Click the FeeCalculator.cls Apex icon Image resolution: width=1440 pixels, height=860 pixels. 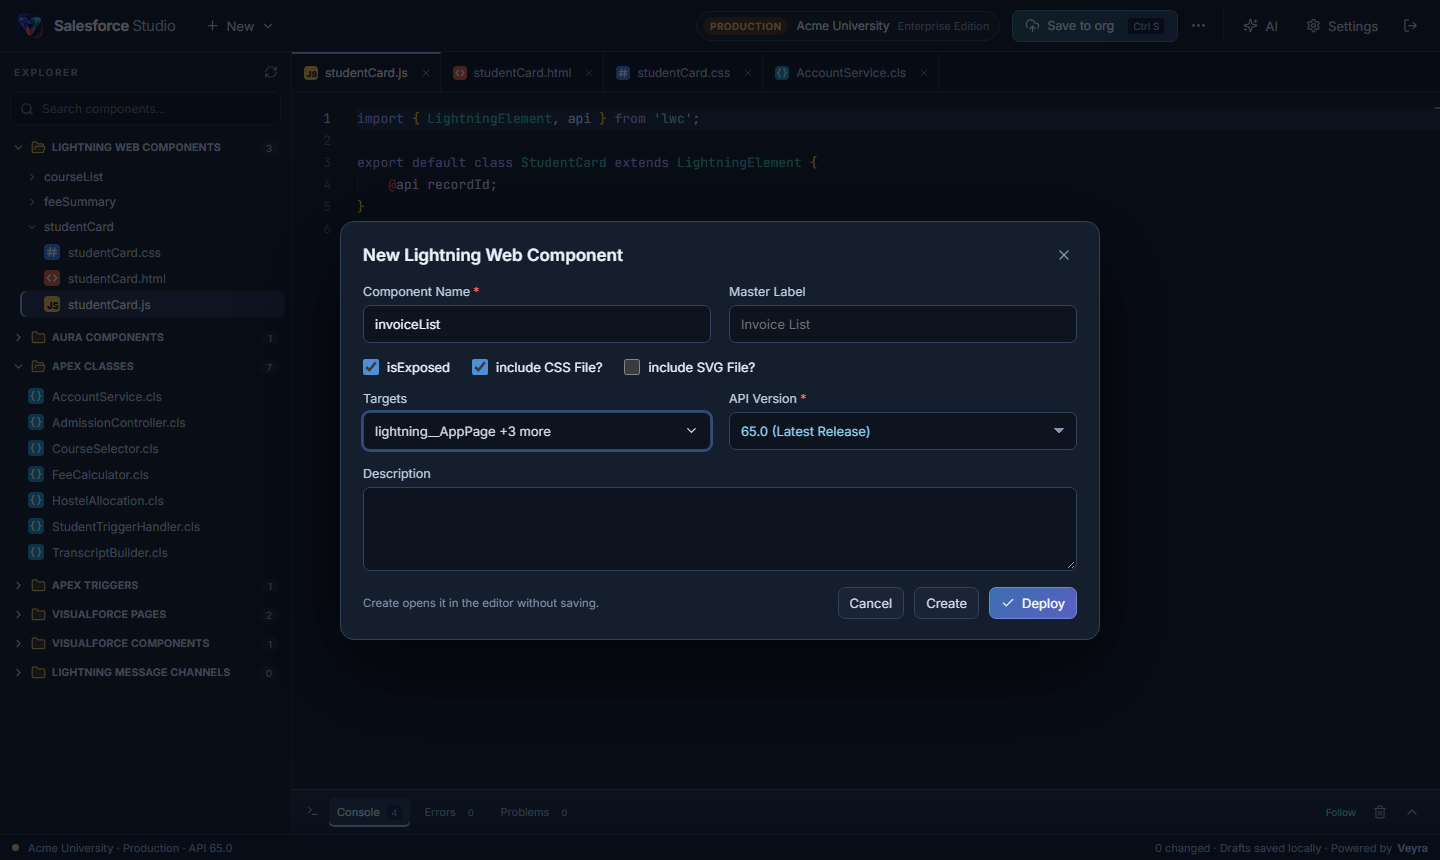36,474
